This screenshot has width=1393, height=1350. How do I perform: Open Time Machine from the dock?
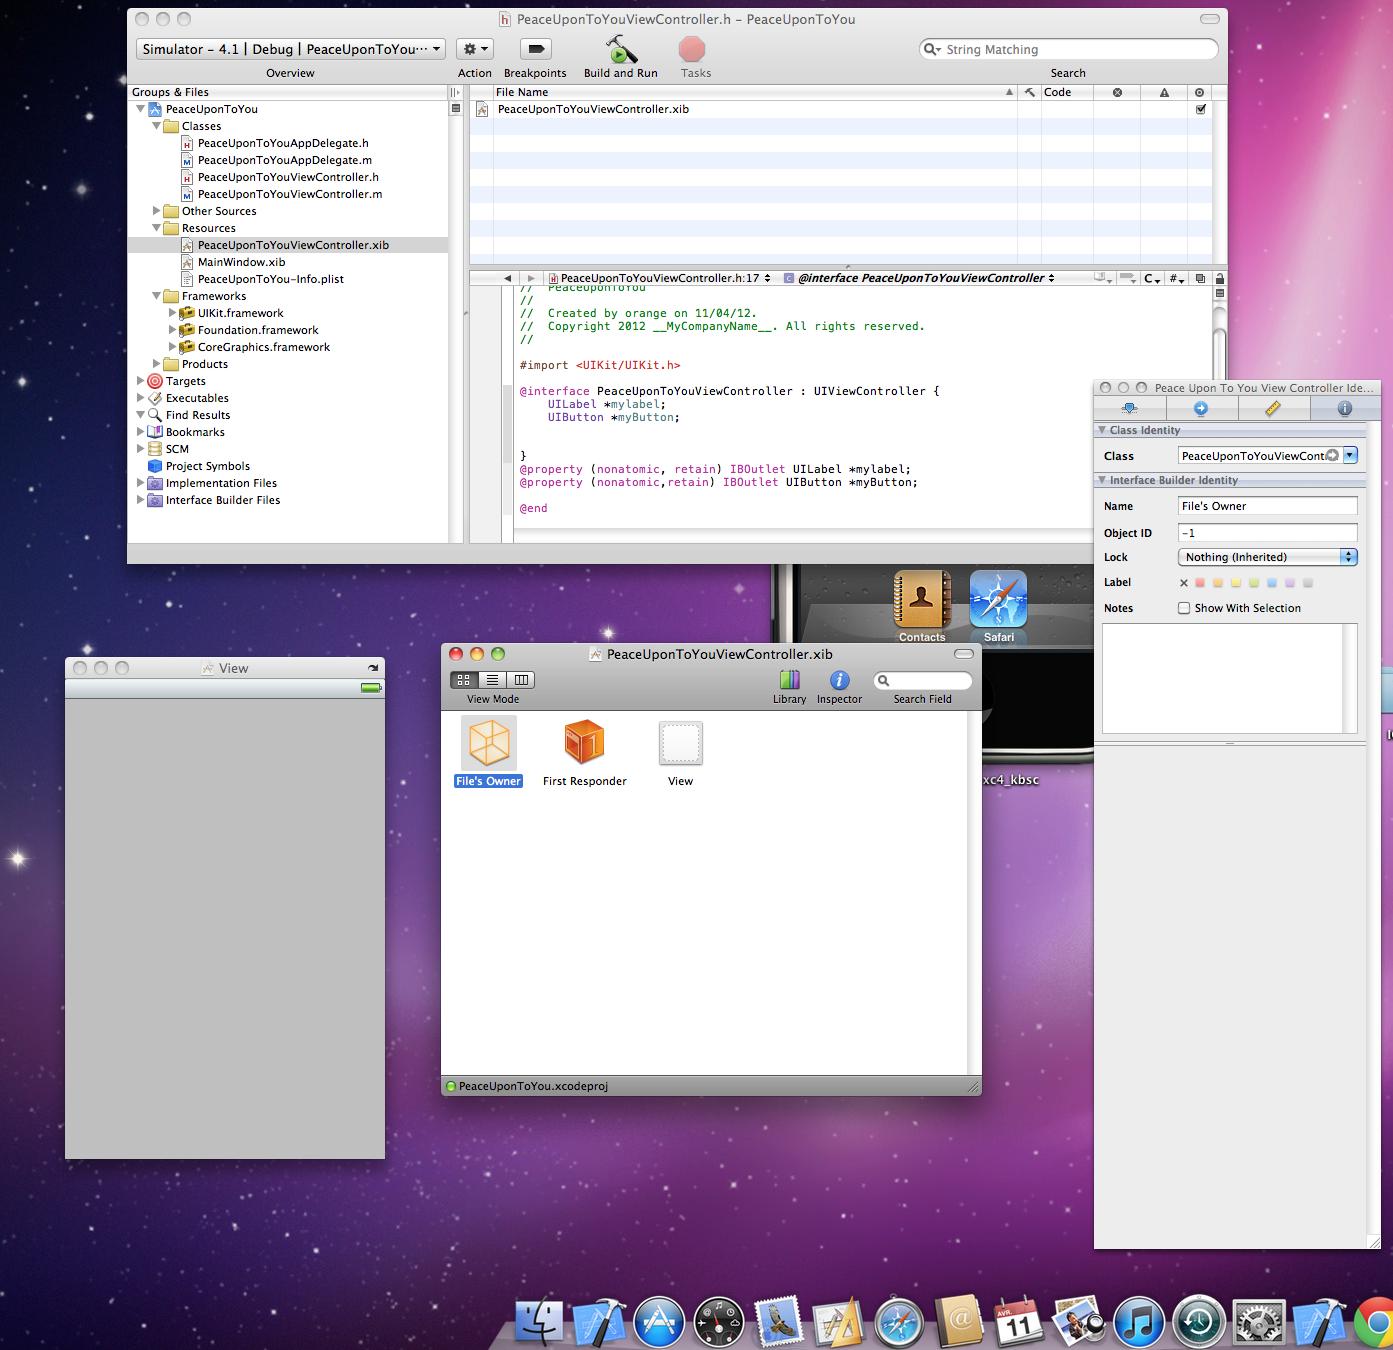pyautogui.click(x=1199, y=1323)
